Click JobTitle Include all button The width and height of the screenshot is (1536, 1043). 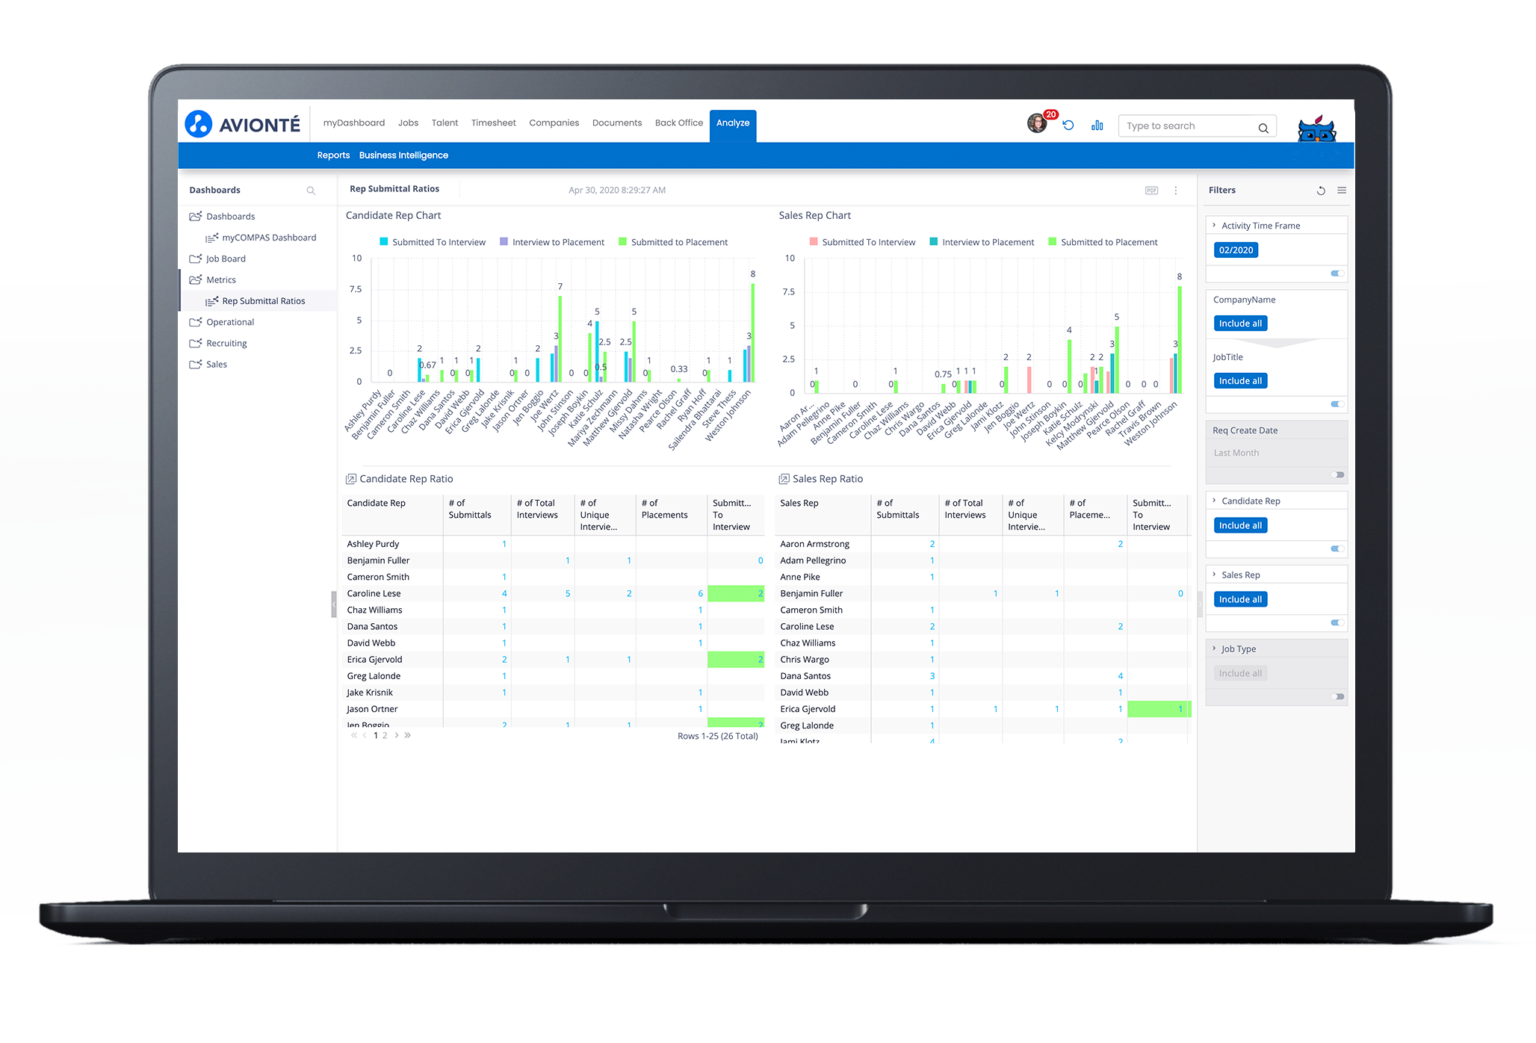(x=1240, y=381)
